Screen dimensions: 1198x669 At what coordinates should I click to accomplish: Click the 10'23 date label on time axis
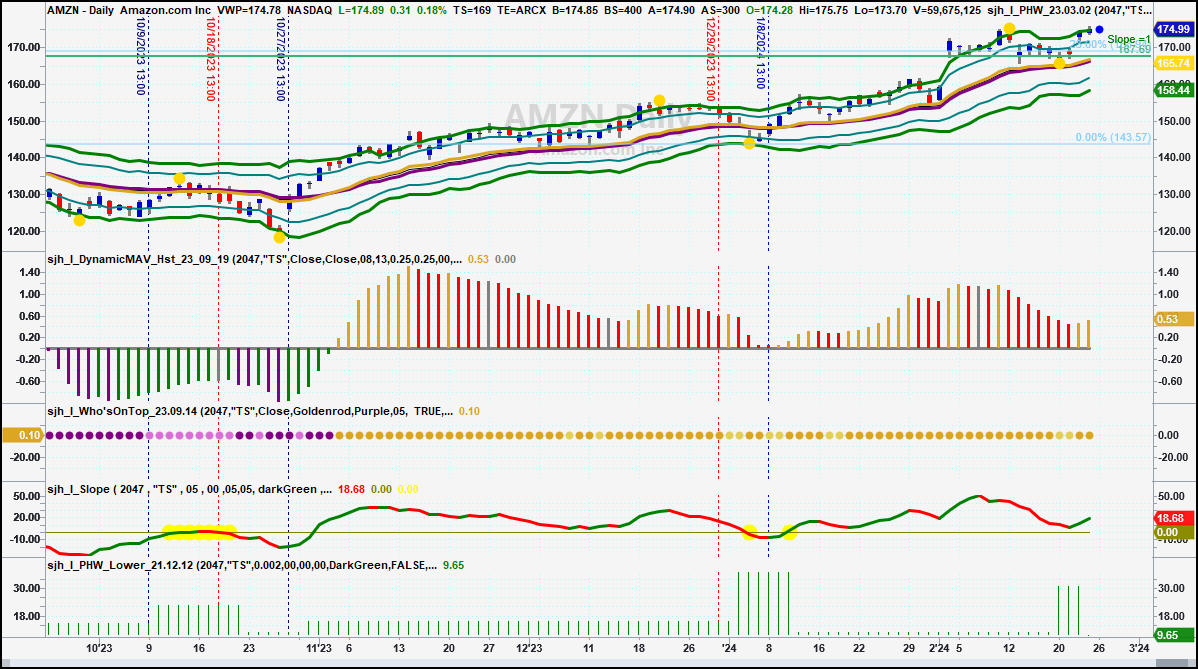click(x=99, y=648)
